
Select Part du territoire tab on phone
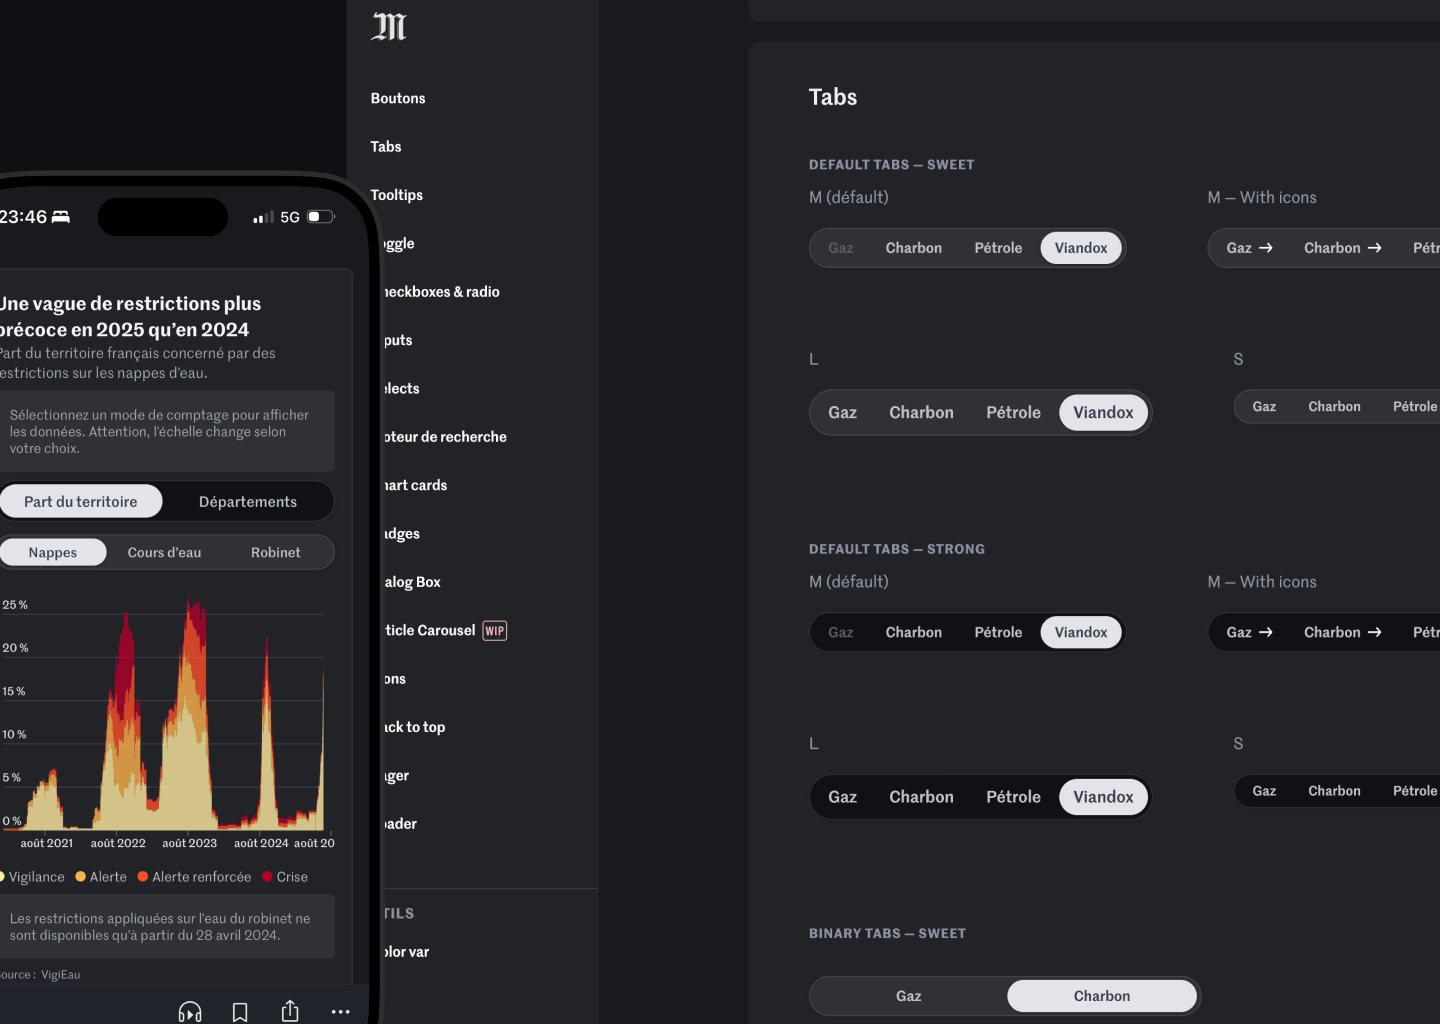pyautogui.click(x=81, y=502)
